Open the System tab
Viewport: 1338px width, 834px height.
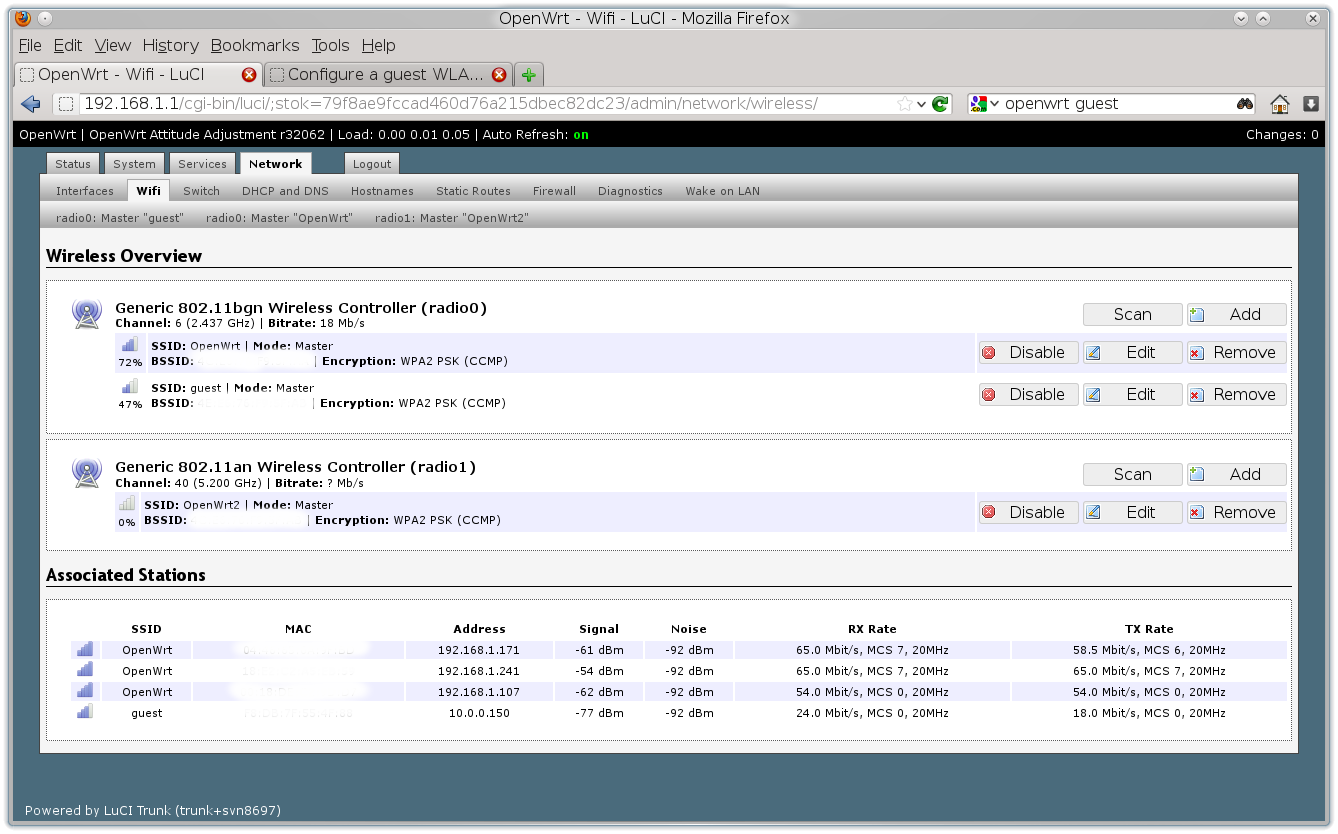pyautogui.click(x=134, y=164)
